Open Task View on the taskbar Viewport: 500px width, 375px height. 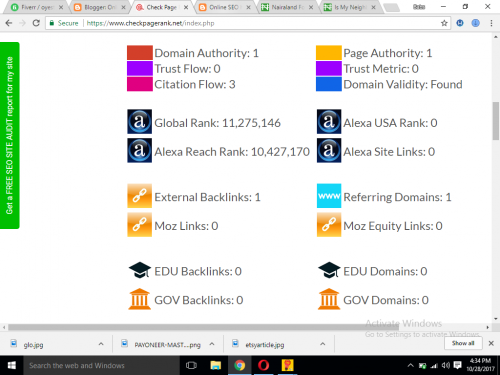click(x=191, y=365)
